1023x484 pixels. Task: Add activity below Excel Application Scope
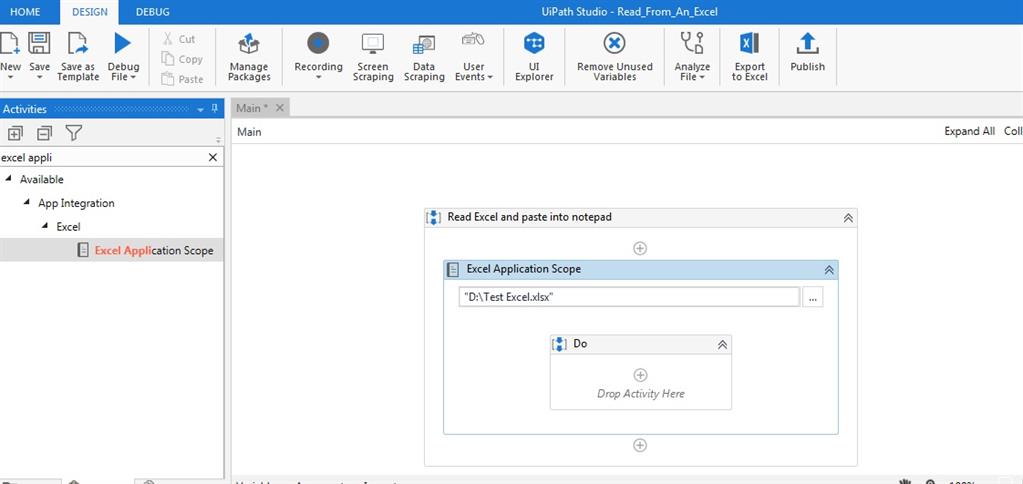coord(640,445)
